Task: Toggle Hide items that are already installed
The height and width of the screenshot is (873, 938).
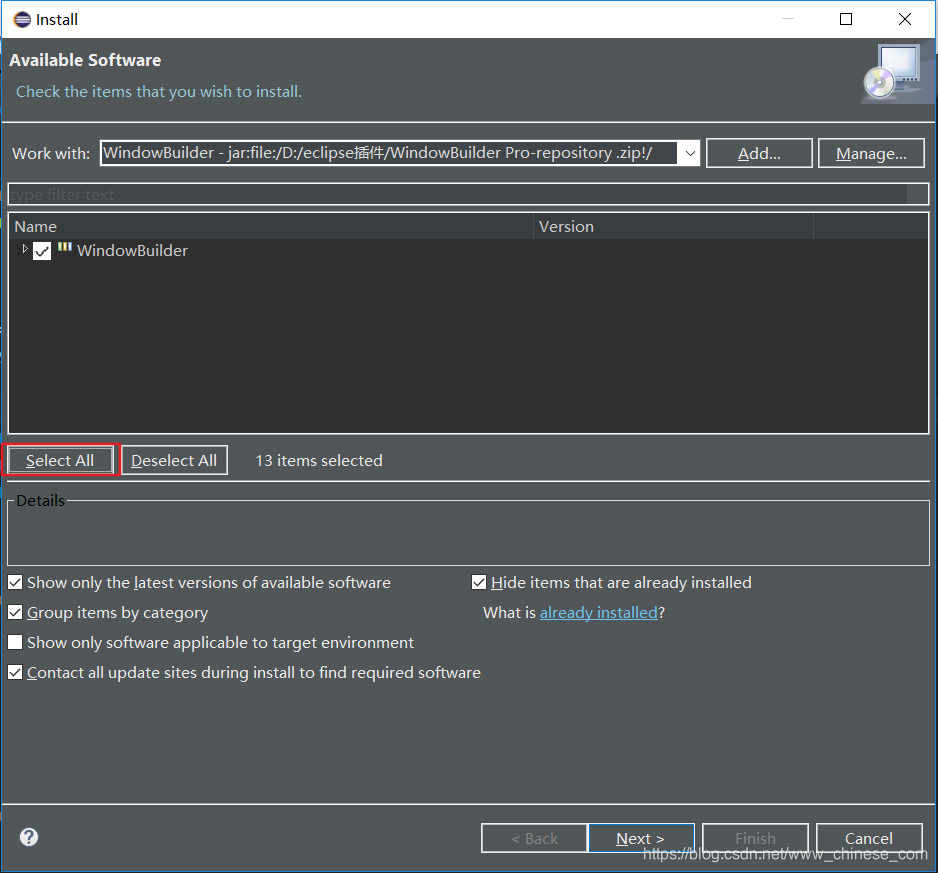Action: pos(479,582)
